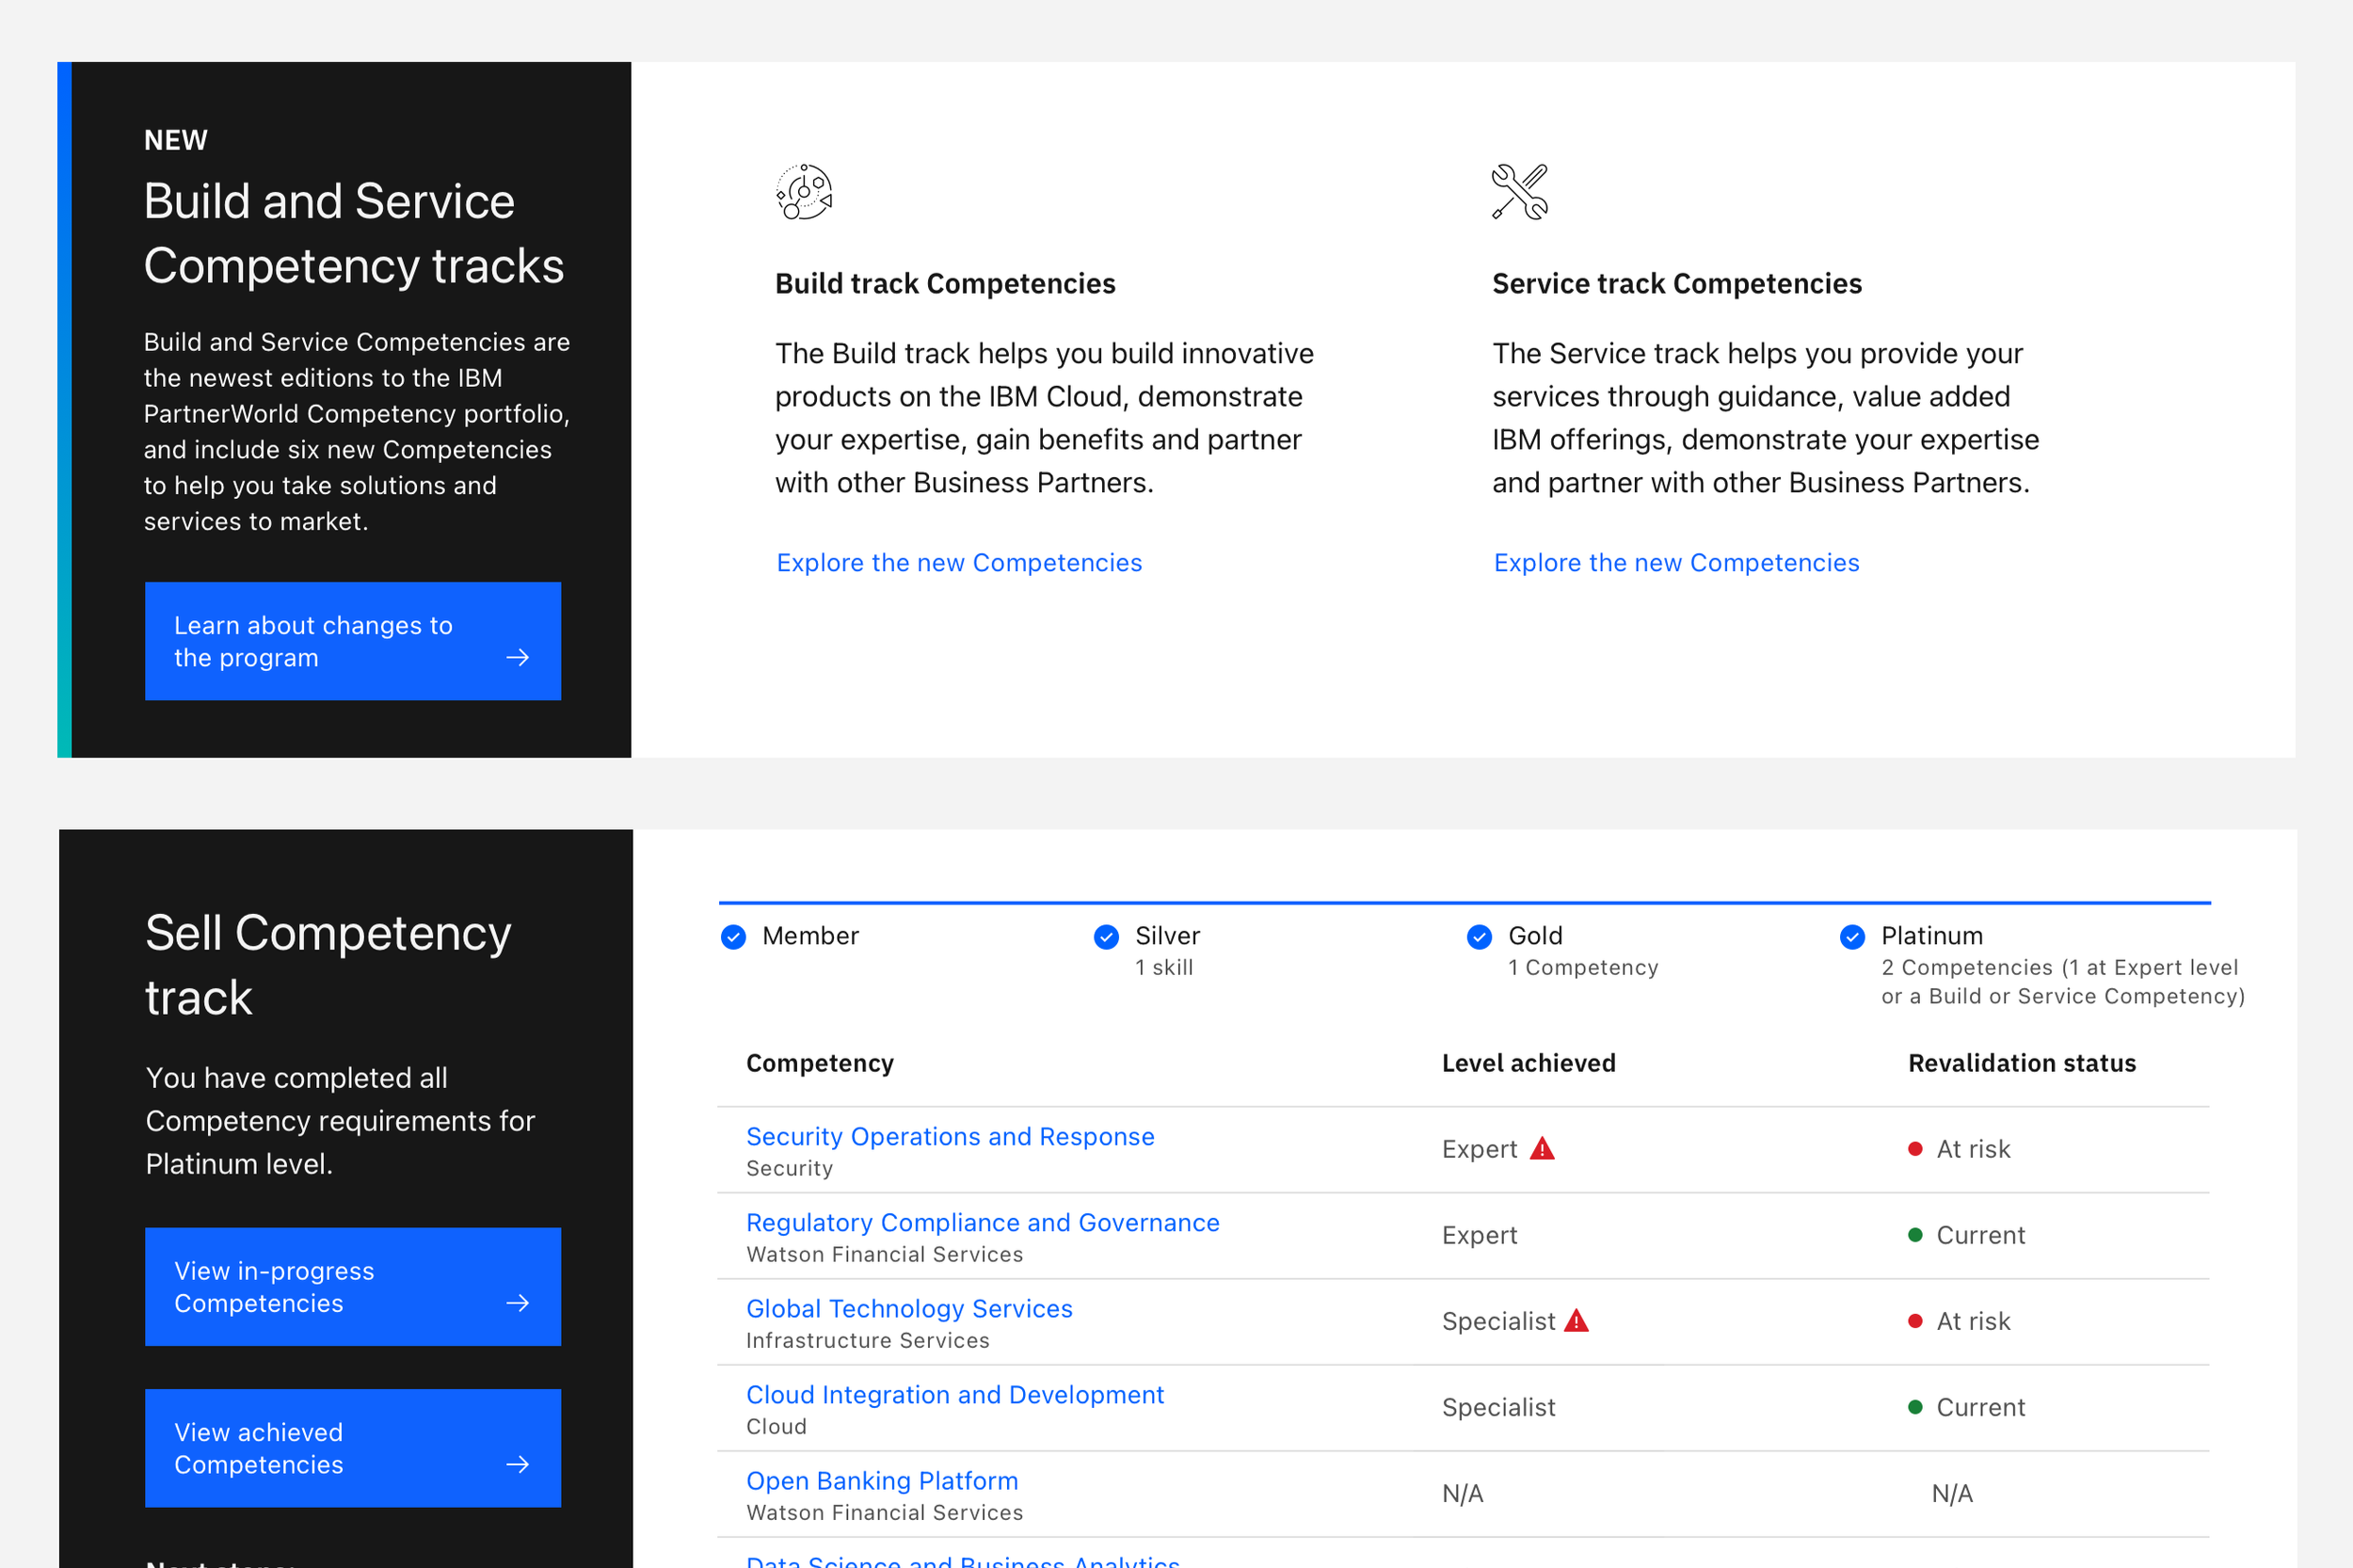Open the Regulatory Compliance and Governance link
The image size is (2353, 1568).
[x=983, y=1222]
